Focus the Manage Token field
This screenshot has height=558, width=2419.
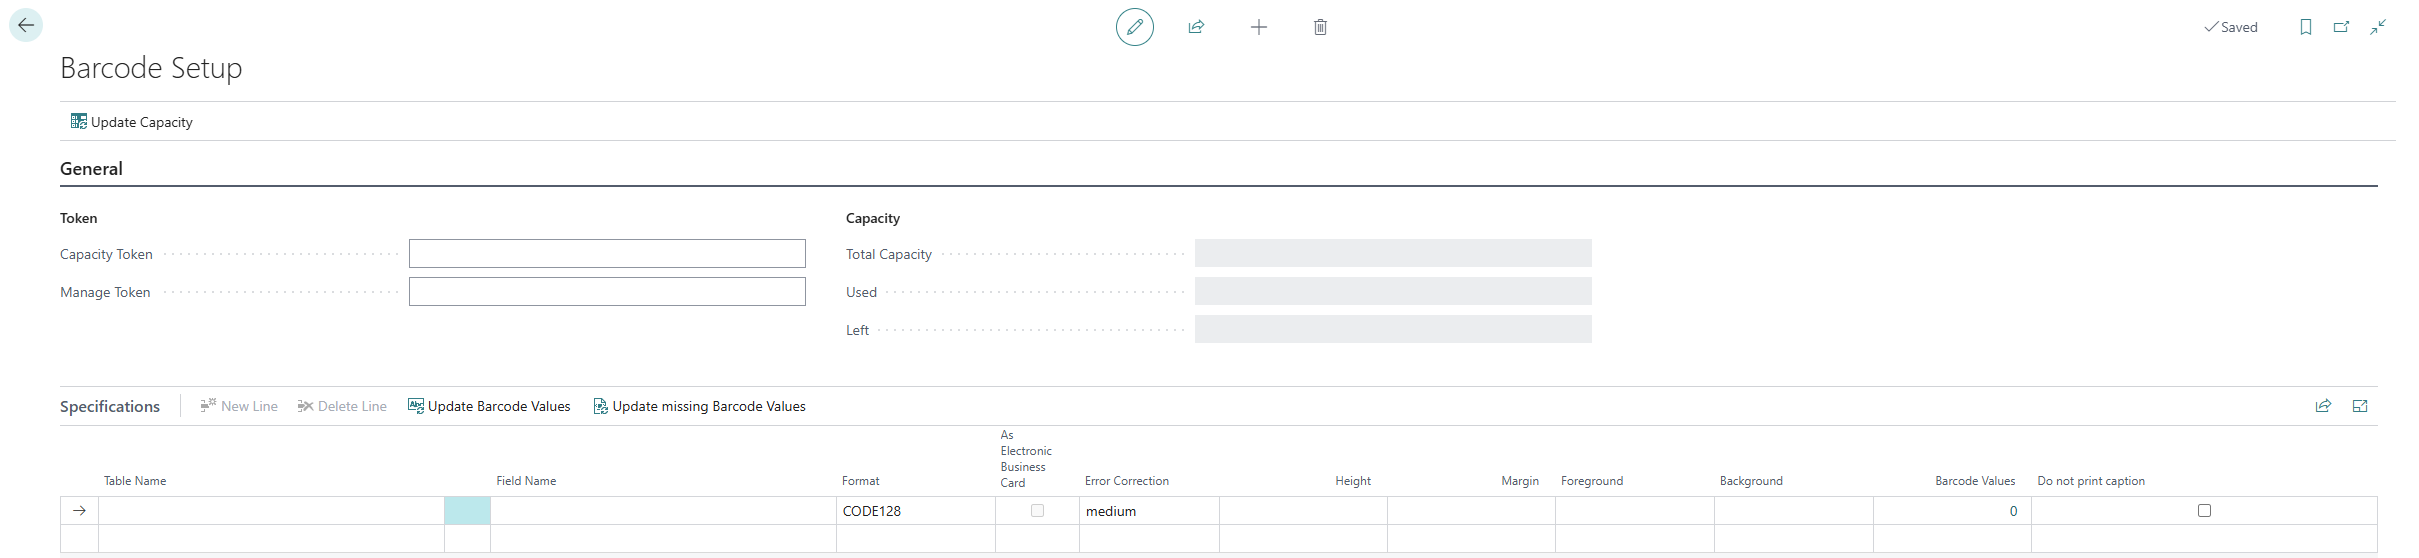(607, 291)
